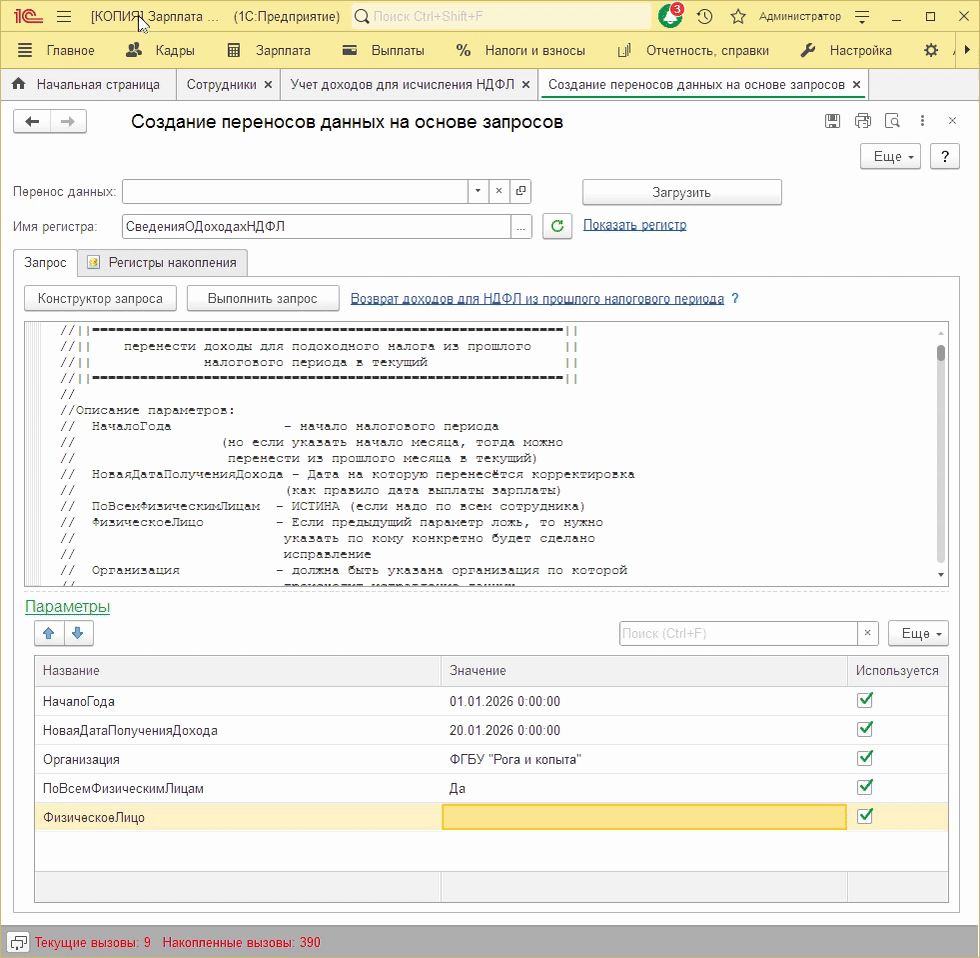Open the top Еще dropdown menu
This screenshot has width=980, height=958.
(x=891, y=156)
